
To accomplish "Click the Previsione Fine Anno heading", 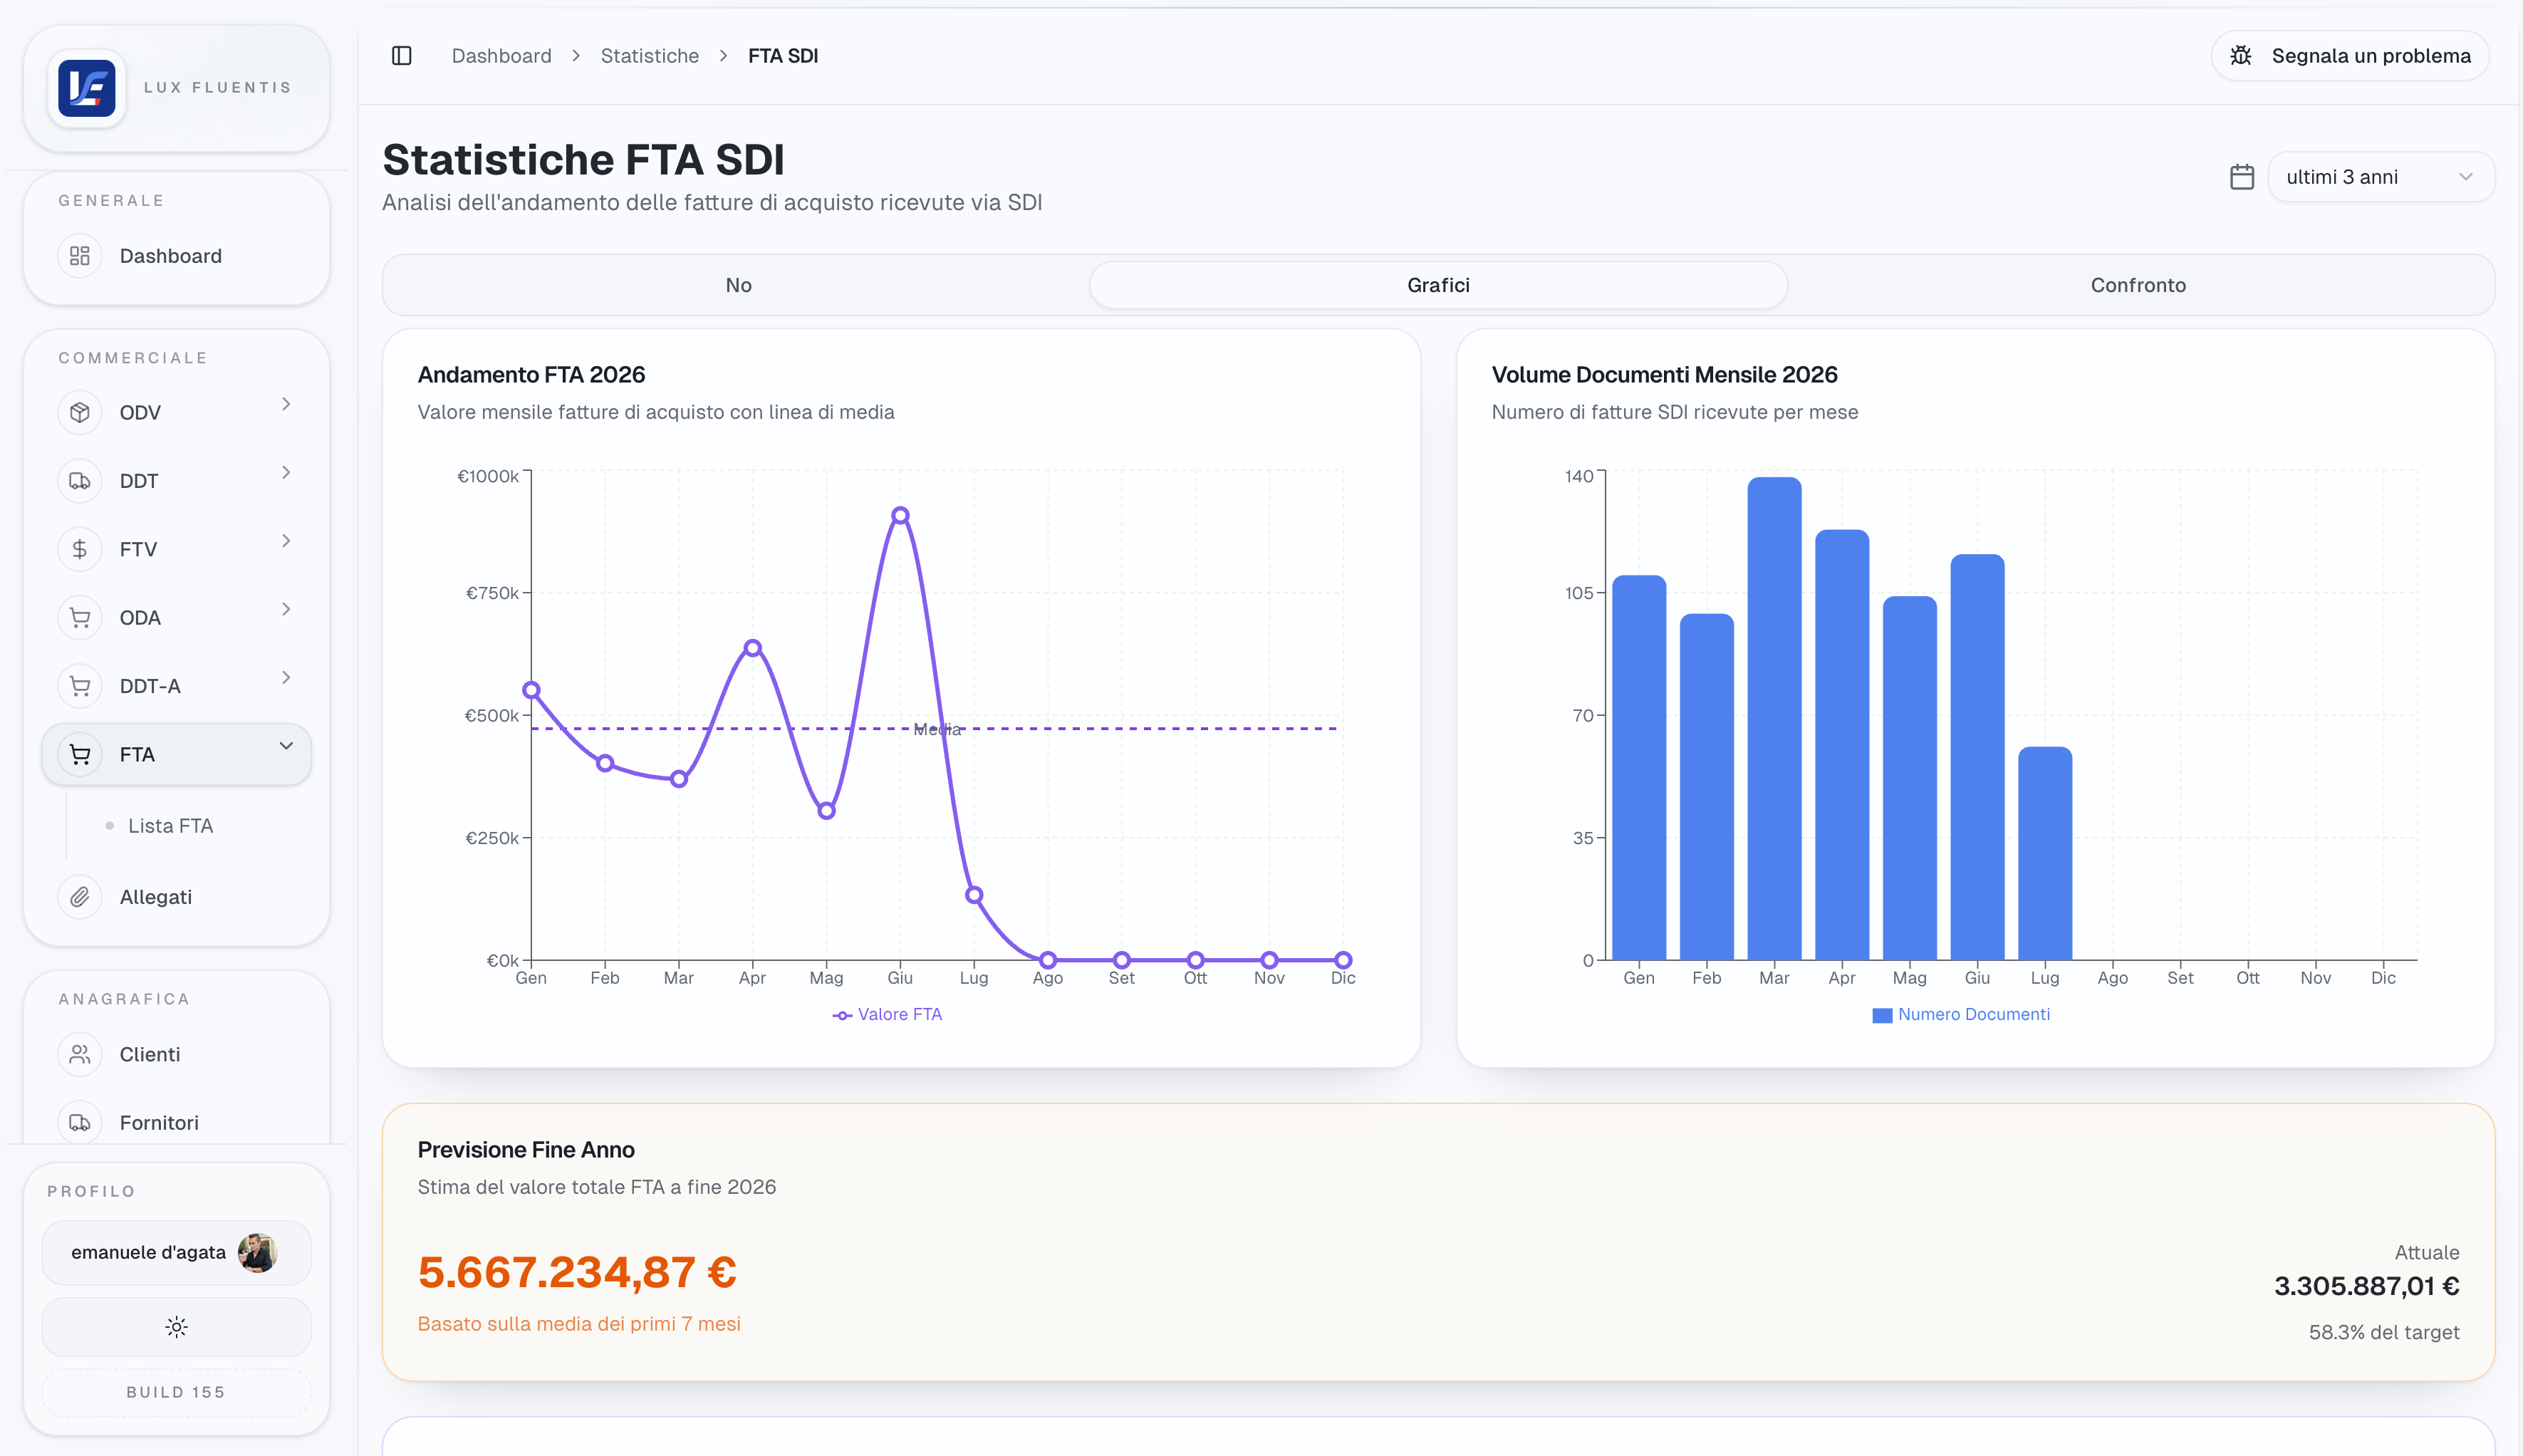I will (x=526, y=1150).
